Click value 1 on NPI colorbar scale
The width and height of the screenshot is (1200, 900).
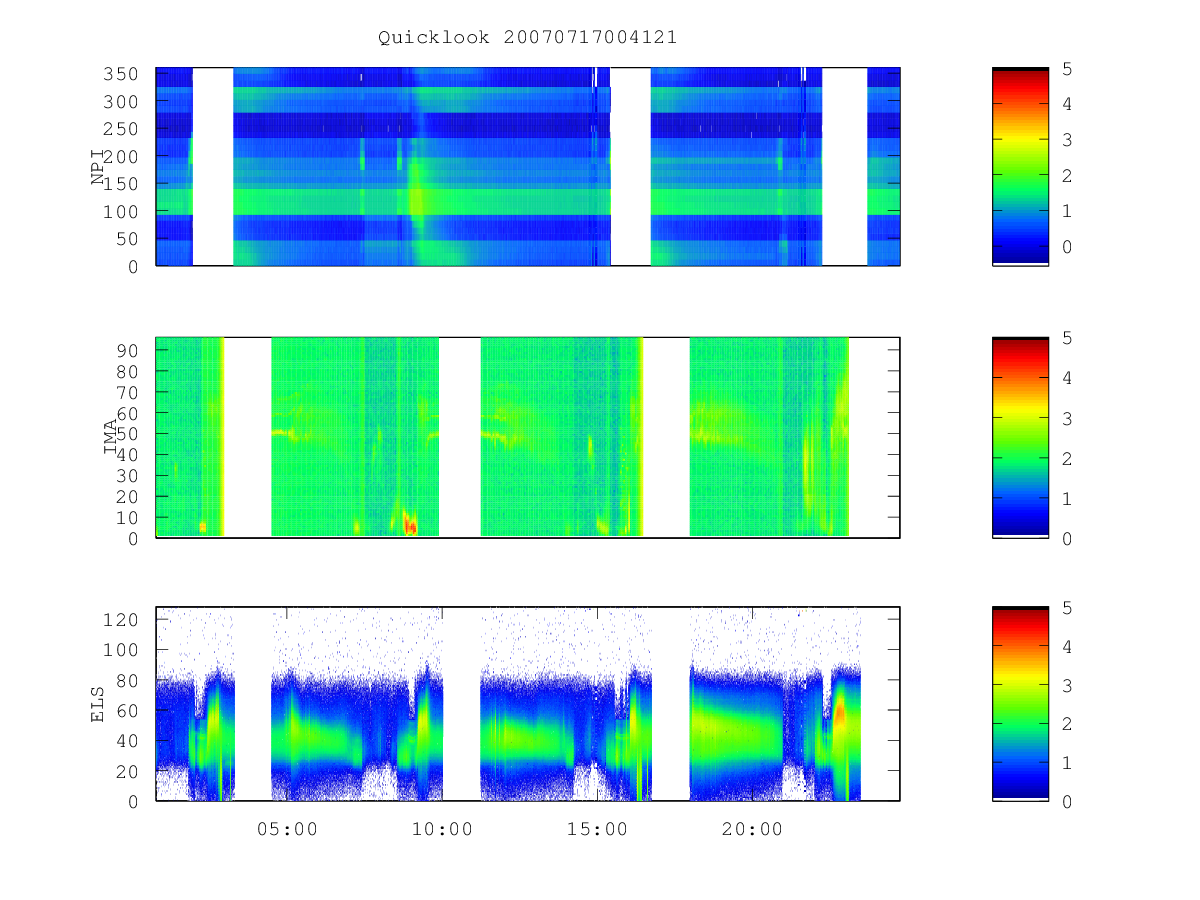pyautogui.click(x=1068, y=211)
